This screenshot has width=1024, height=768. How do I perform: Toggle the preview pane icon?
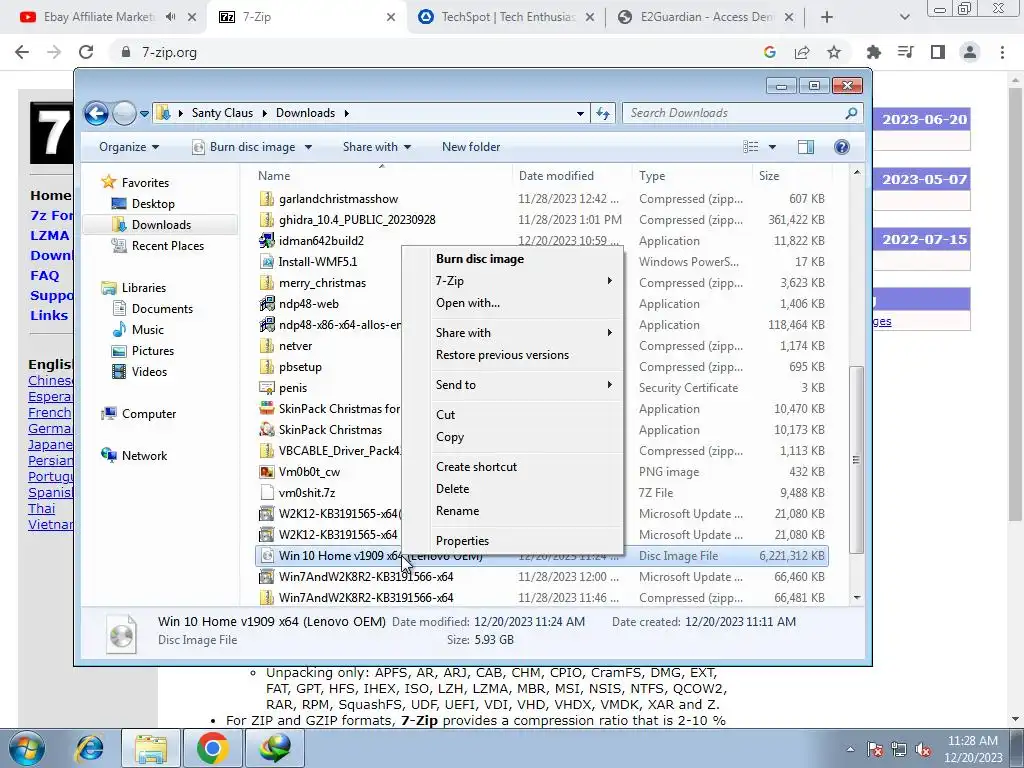tap(806, 147)
